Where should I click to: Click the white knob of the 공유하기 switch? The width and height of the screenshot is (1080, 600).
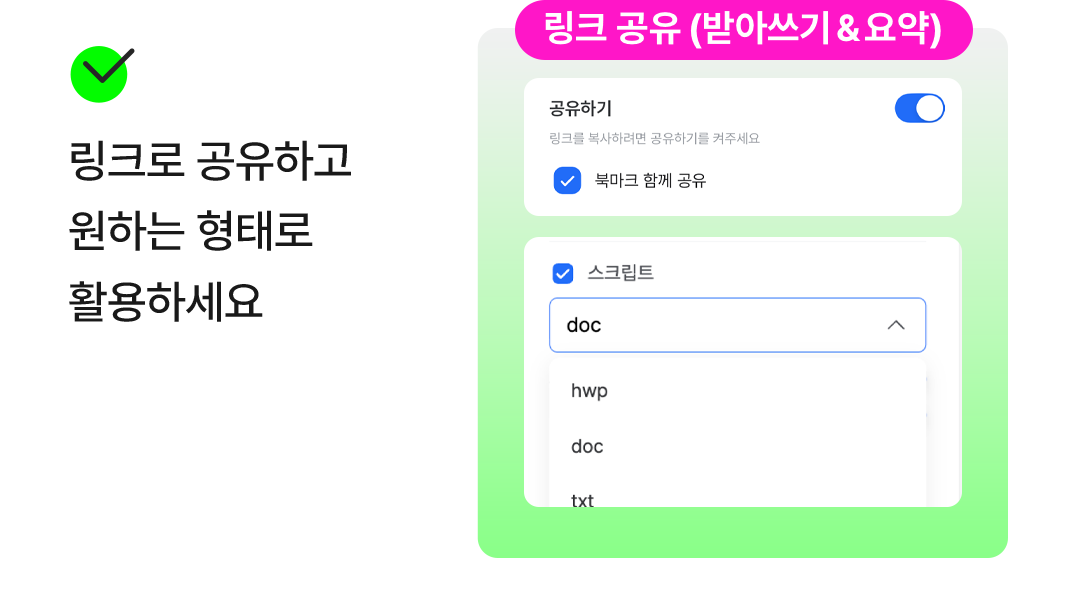click(930, 108)
